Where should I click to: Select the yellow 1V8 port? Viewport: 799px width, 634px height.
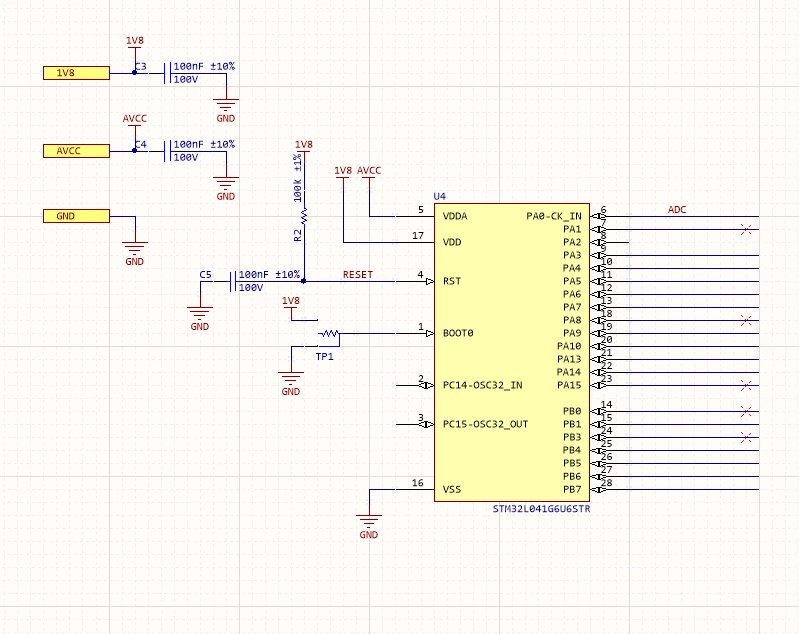click(76, 73)
